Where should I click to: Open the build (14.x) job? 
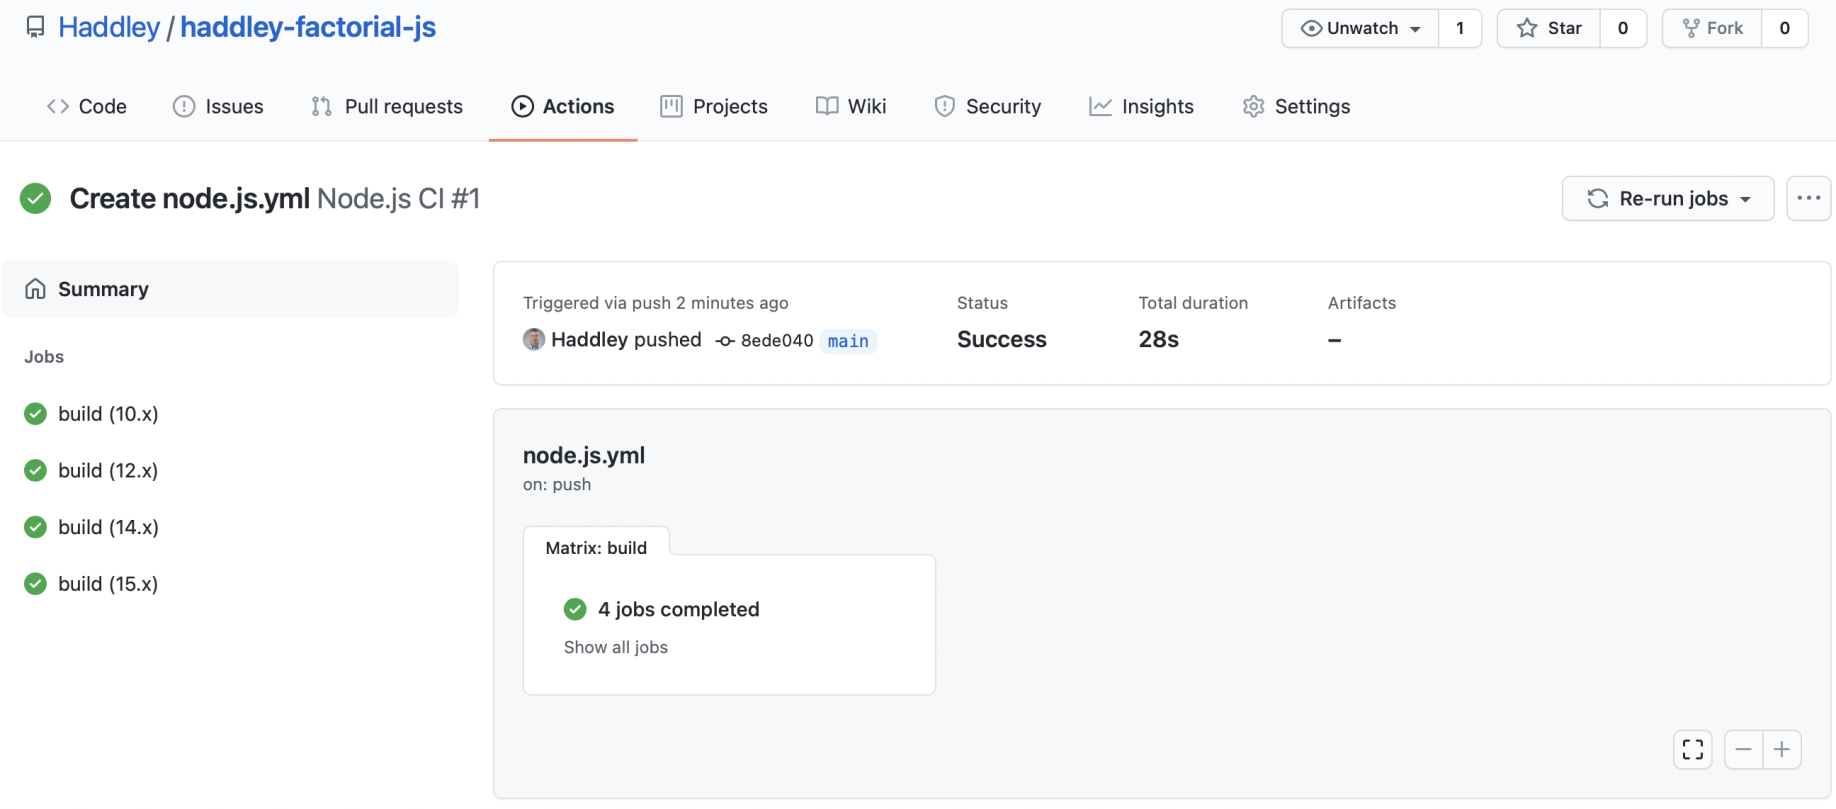[x=108, y=527]
